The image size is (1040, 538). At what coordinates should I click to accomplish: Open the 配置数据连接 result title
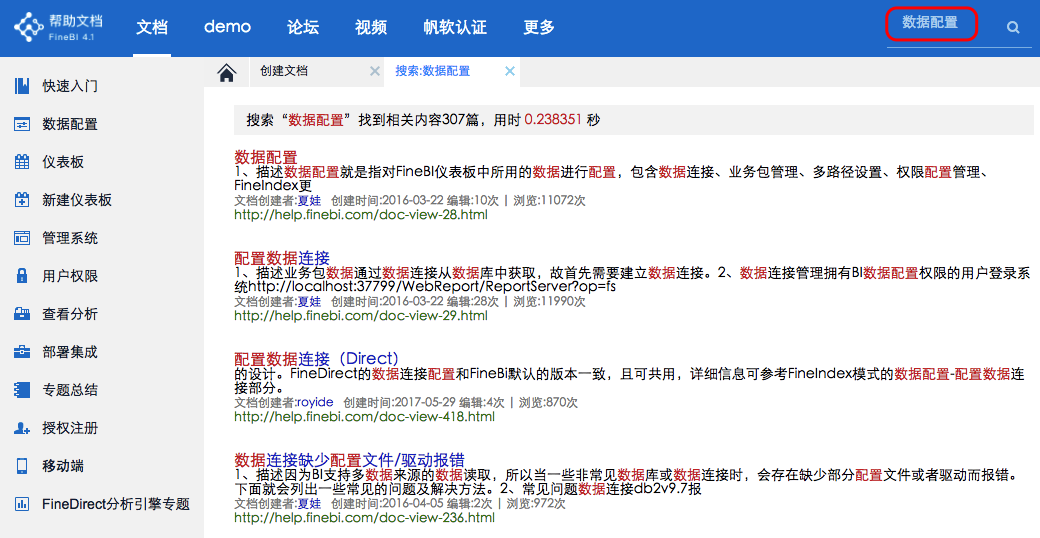[282, 258]
